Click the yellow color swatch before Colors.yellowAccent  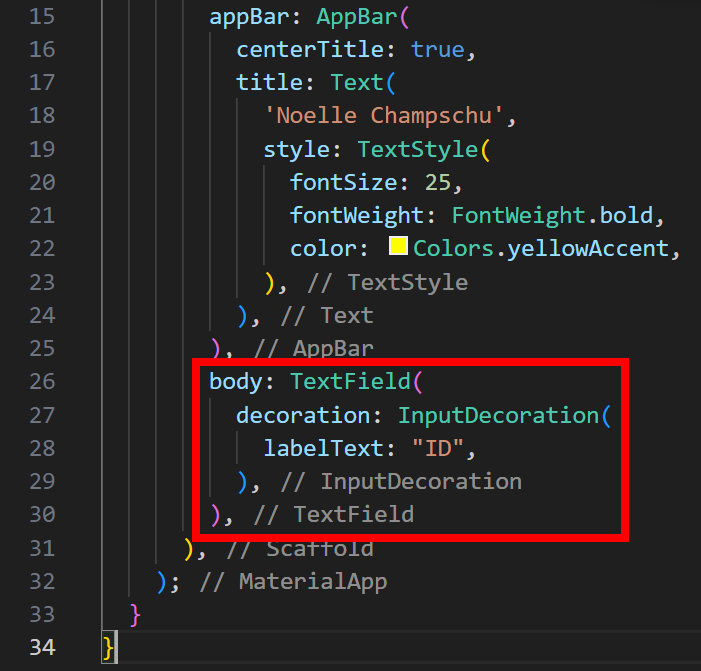point(398,246)
